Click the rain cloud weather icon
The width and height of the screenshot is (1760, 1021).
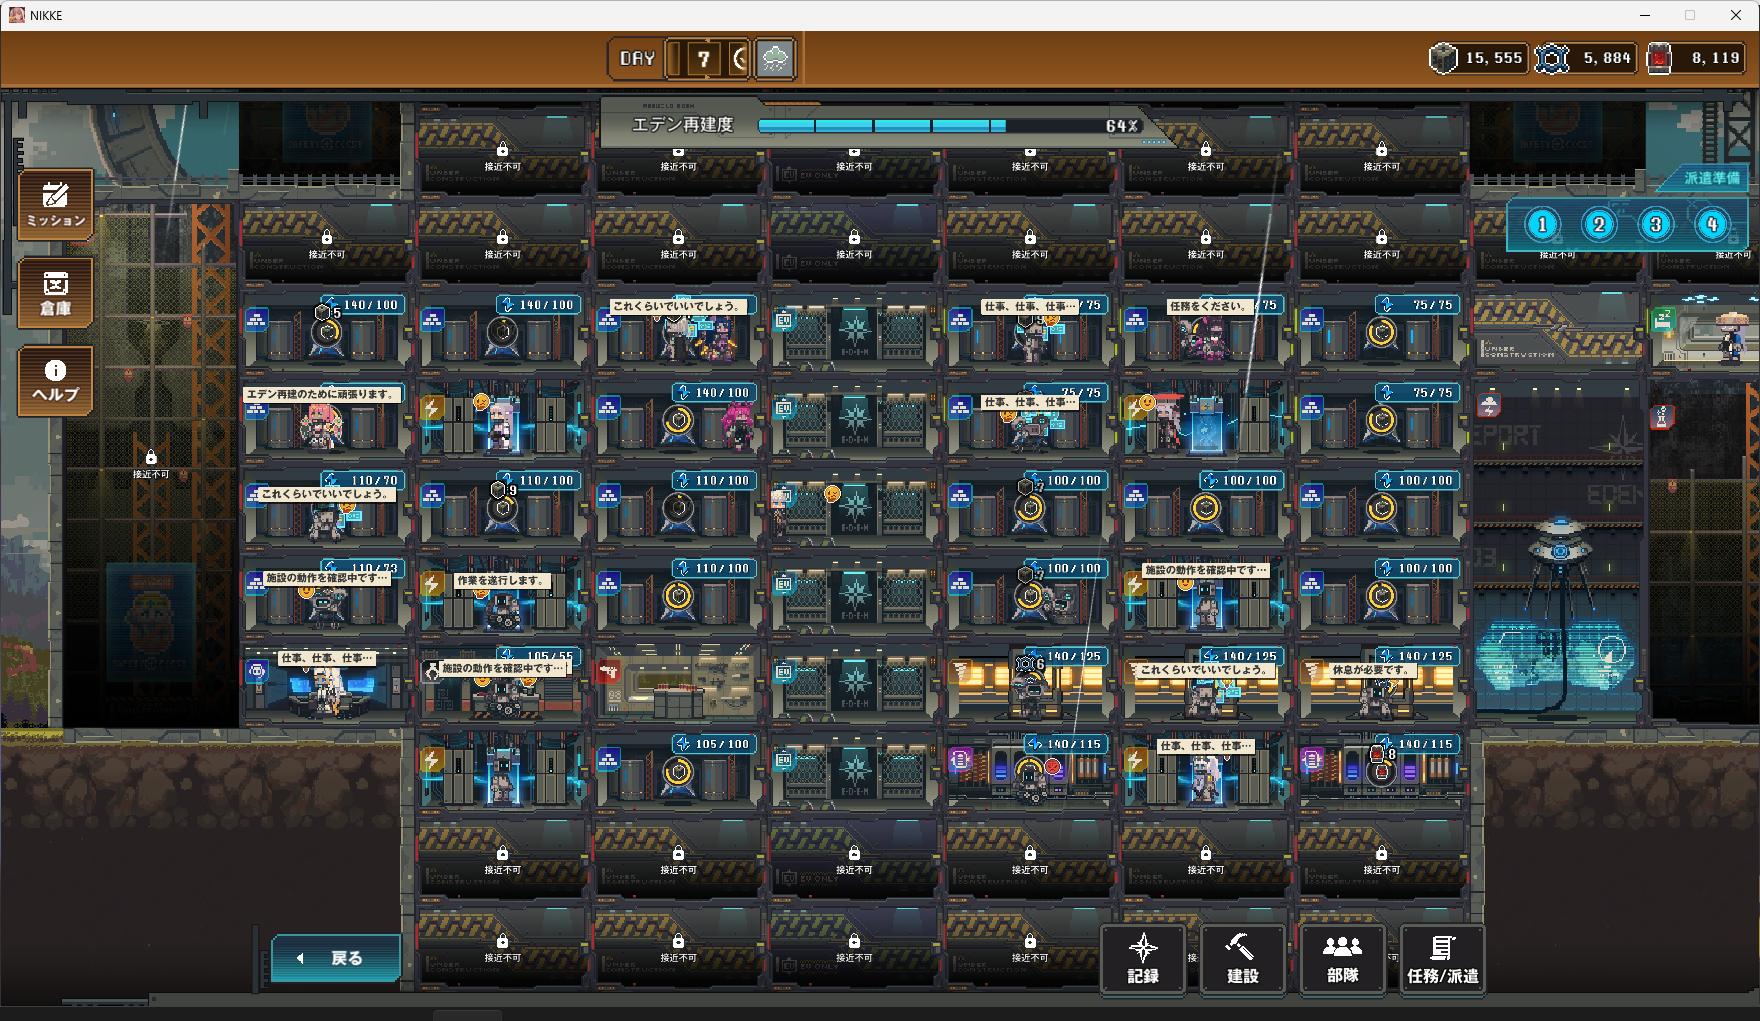[x=775, y=59]
